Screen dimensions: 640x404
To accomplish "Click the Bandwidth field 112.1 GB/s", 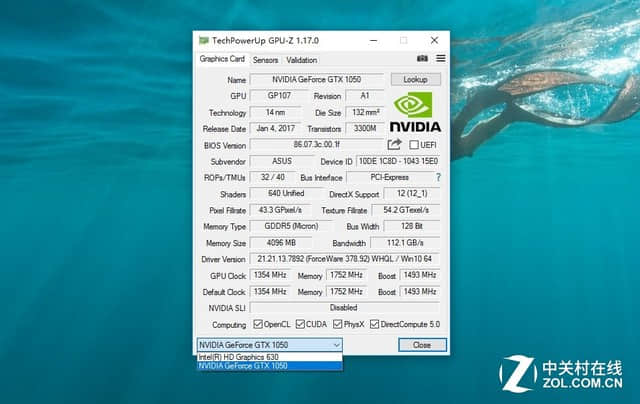I will [x=405, y=243].
